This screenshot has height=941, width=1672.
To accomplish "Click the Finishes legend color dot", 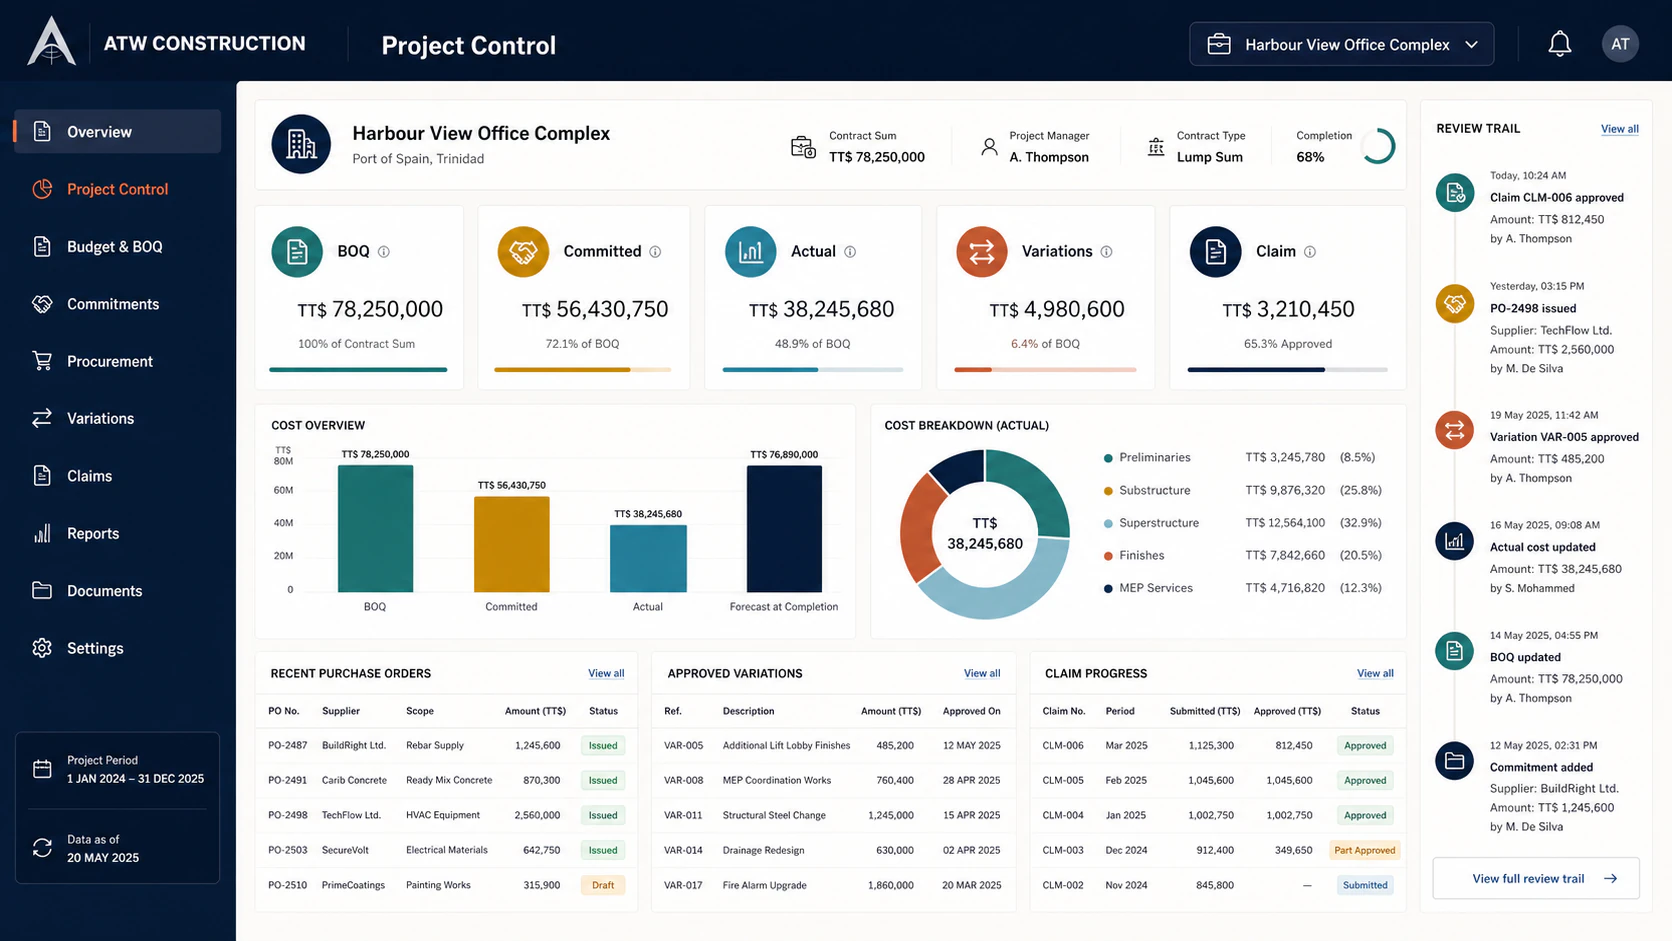I will point(1108,556).
